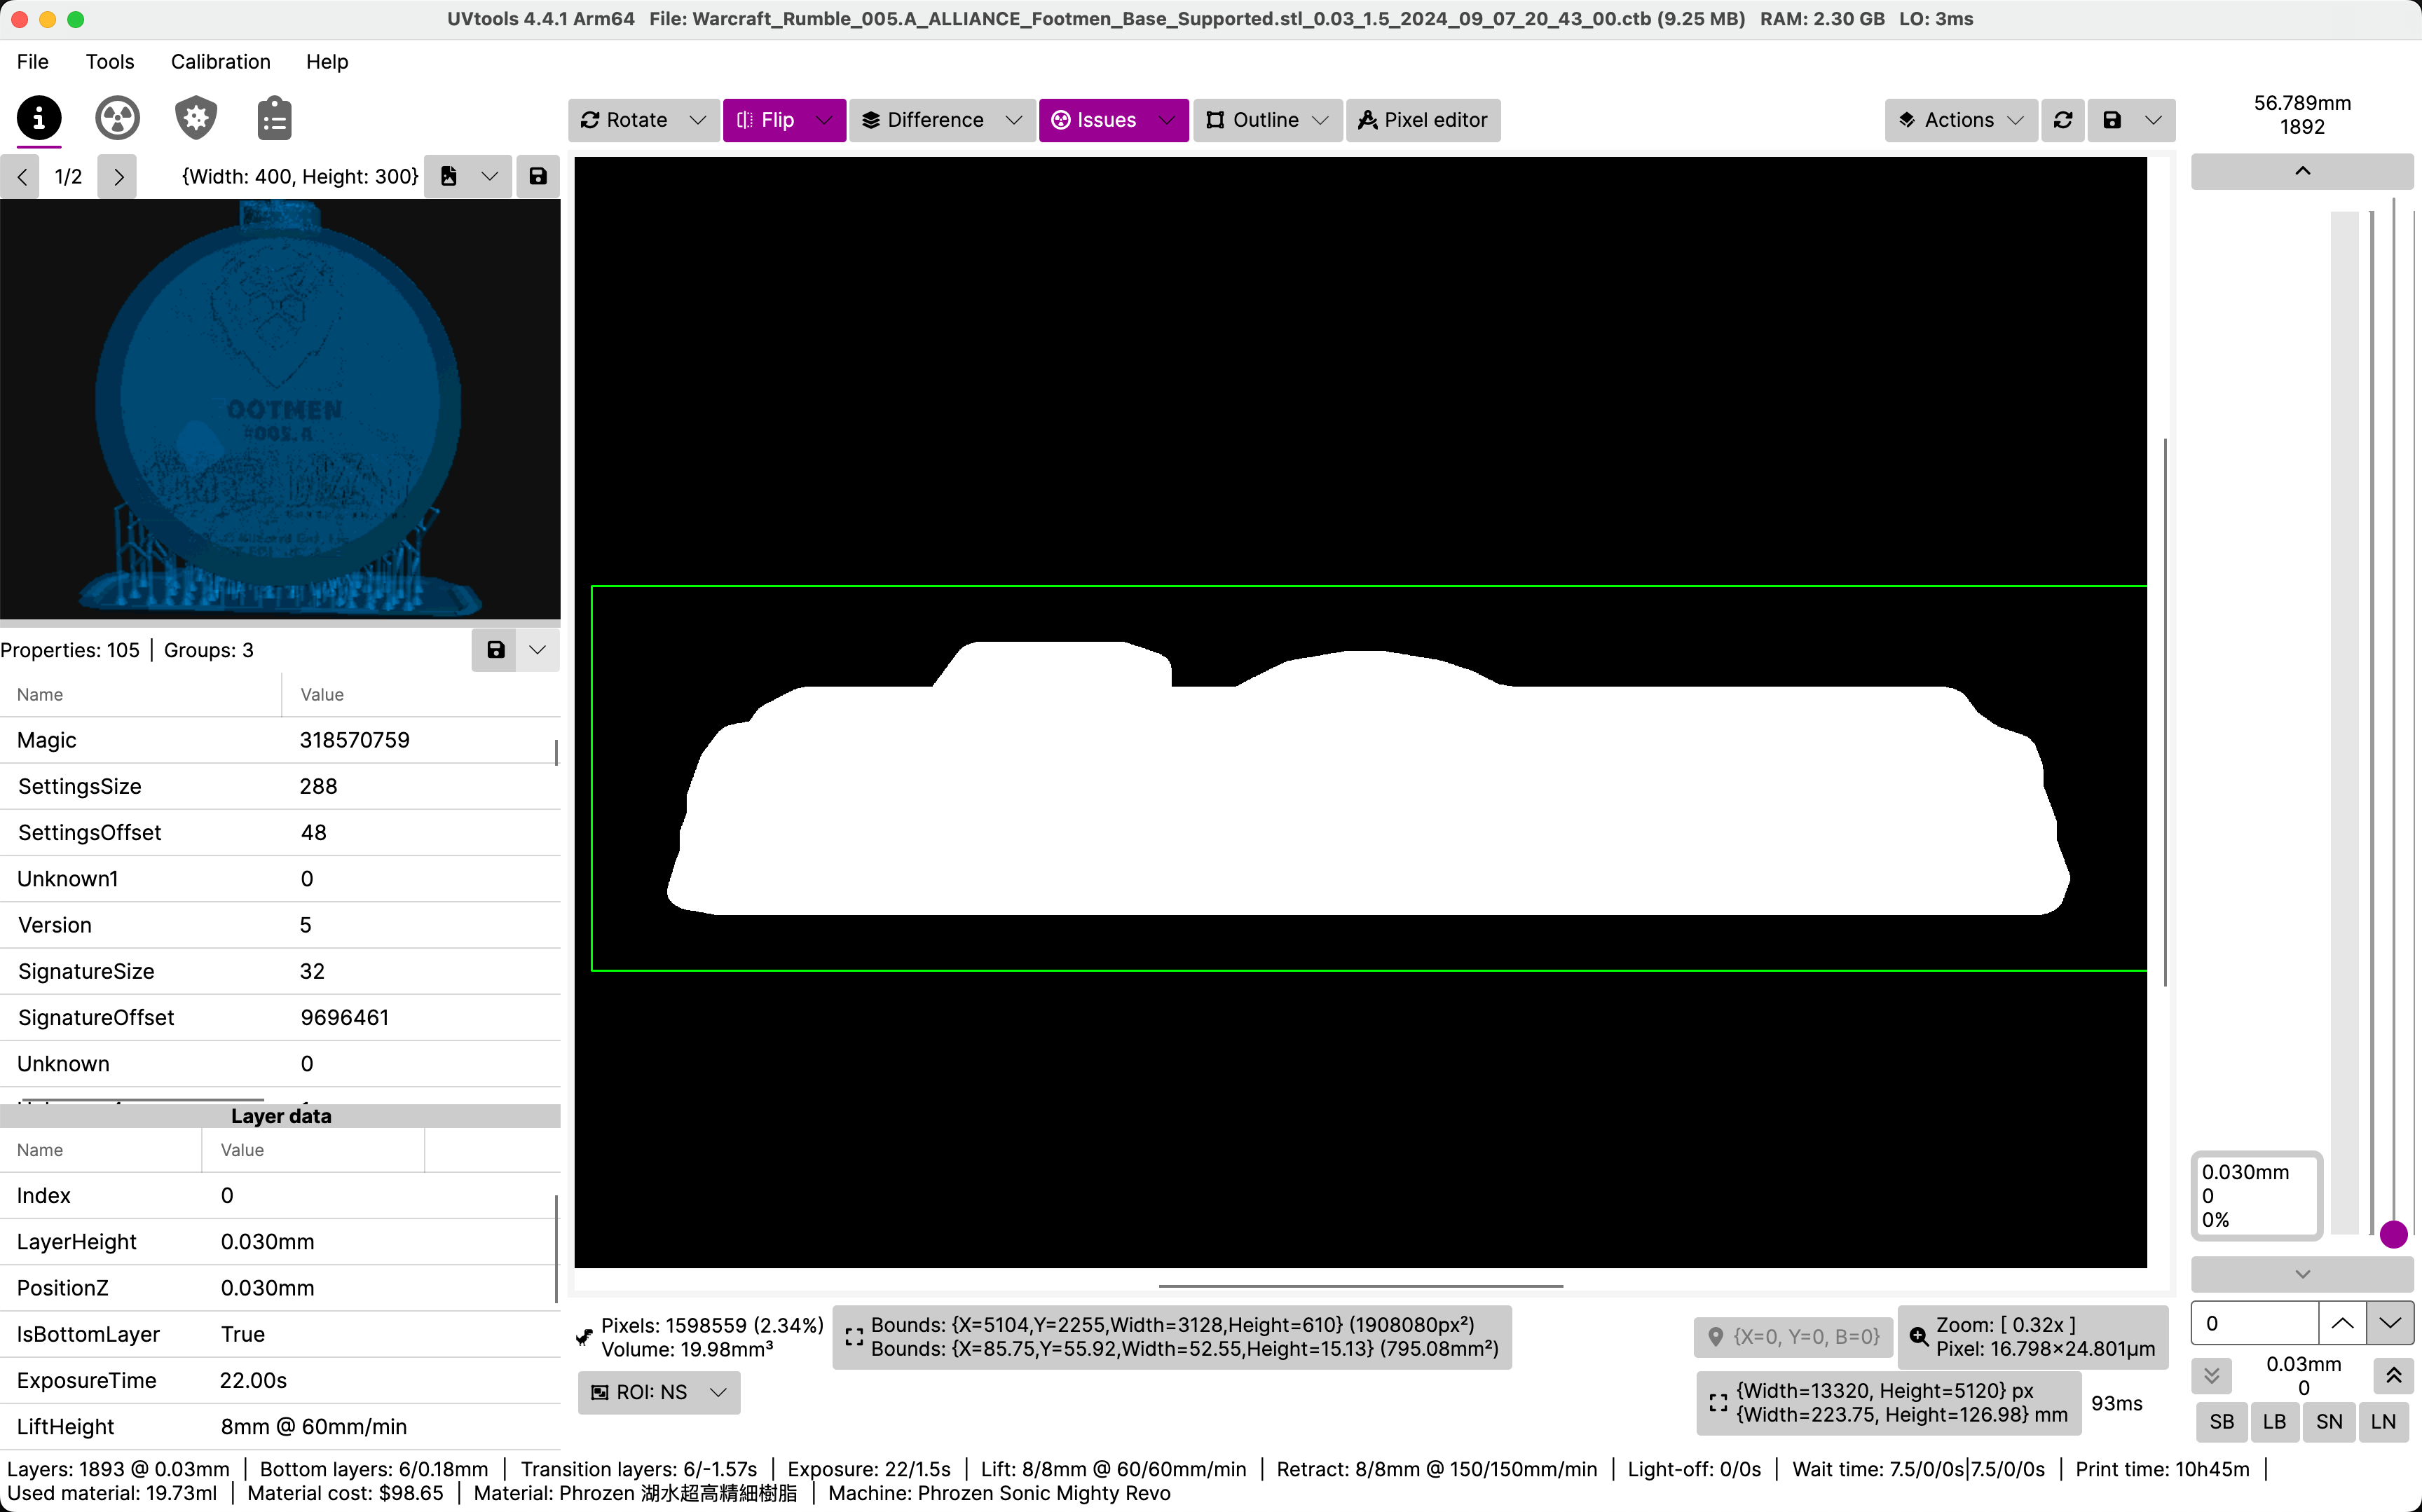Go to next thumbnail arrow

118,177
